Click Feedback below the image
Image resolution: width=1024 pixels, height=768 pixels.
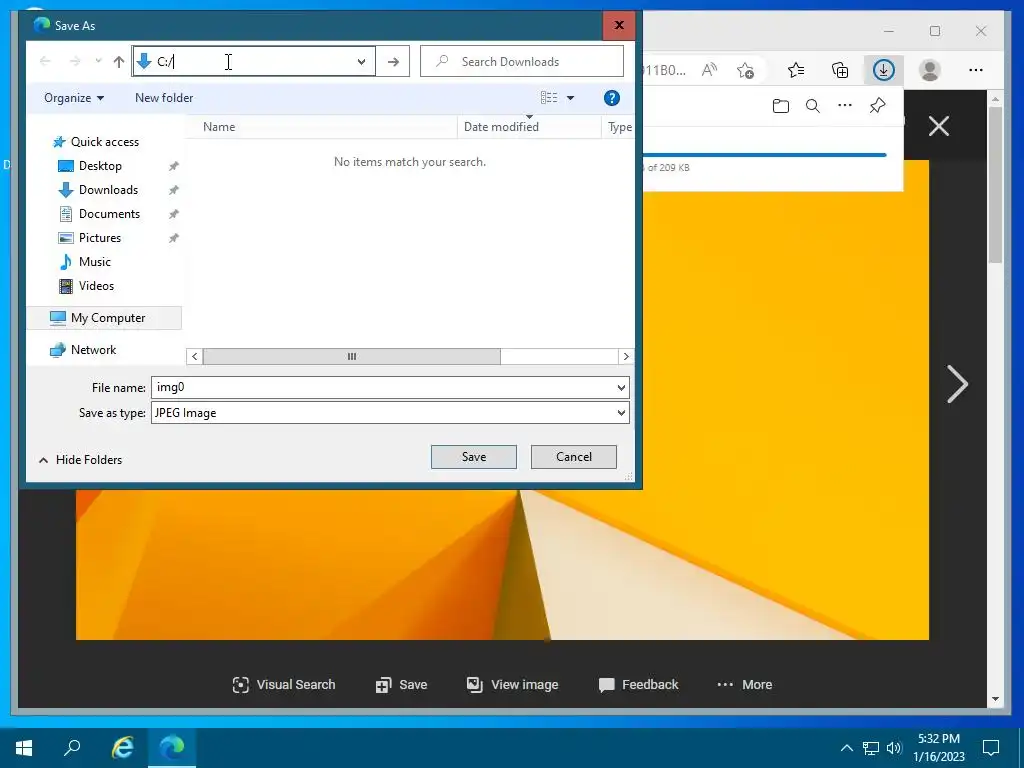coord(638,684)
